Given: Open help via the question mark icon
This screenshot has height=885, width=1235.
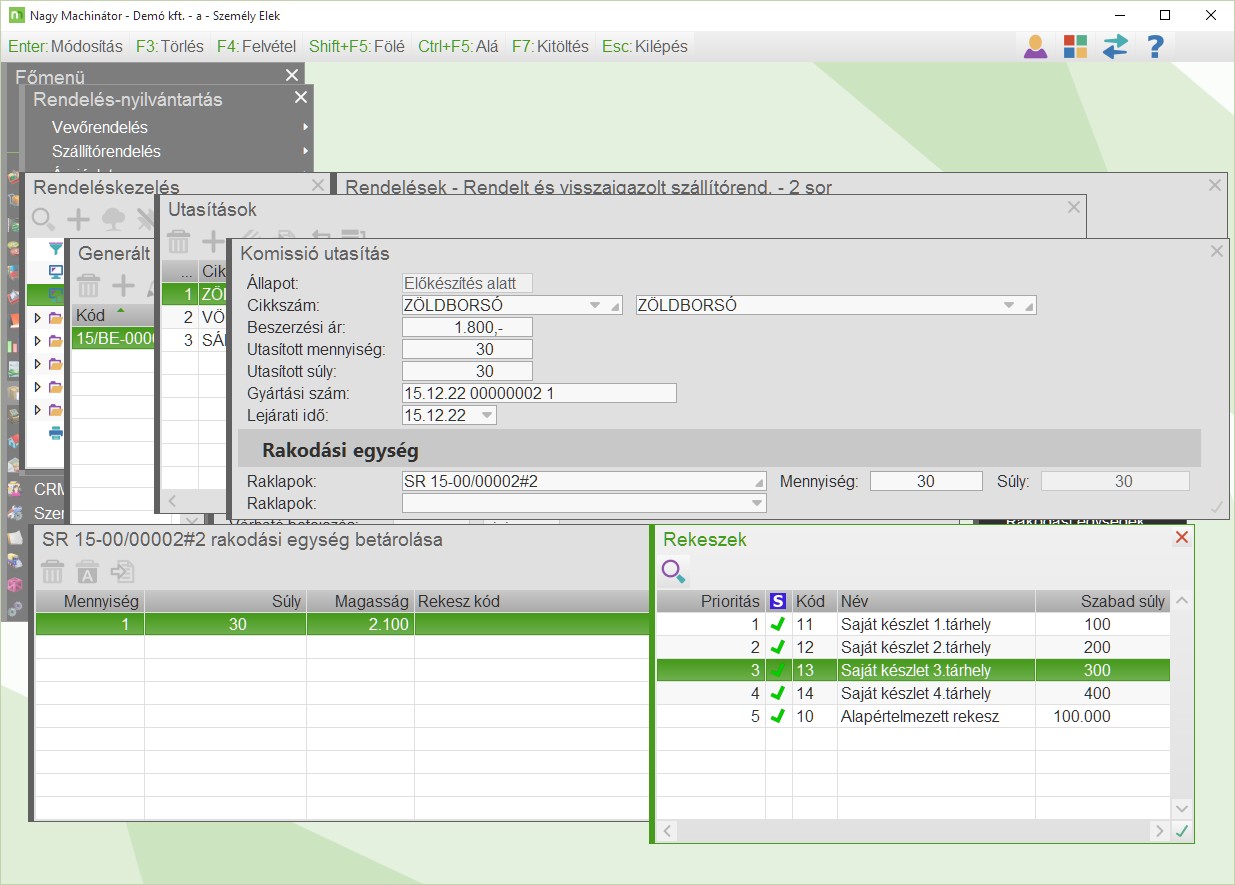Looking at the screenshot, I should pyautogui.click(x=1155, y=46).
